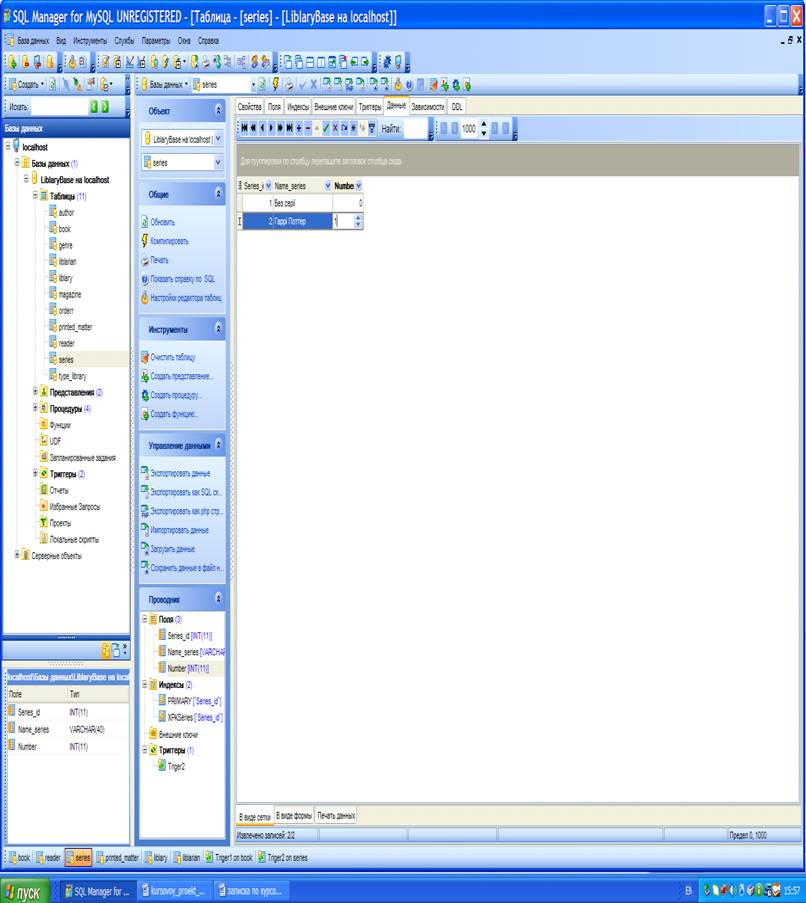The height and width of the screenshot is (903, 806).
Task: Expand the Представления tree node
Action: click(x=35, y=392)
